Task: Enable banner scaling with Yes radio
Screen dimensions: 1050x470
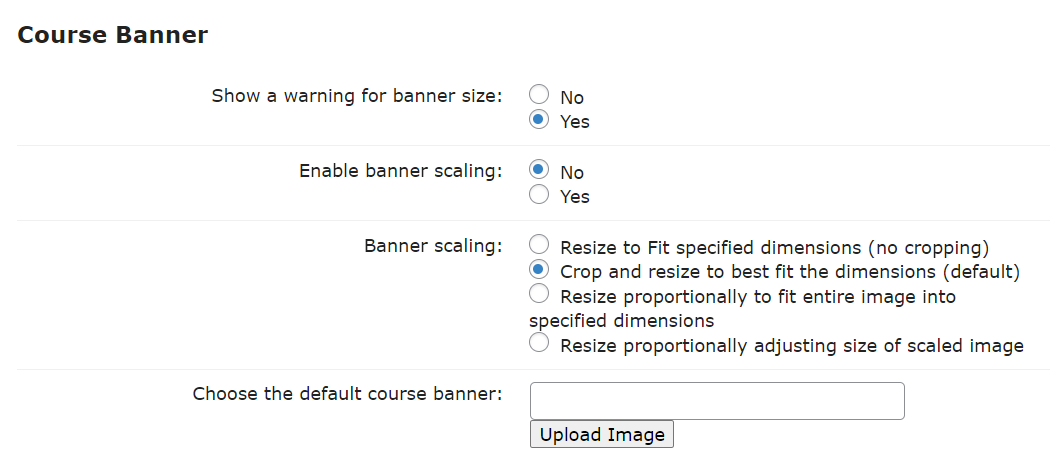Action: [538, 194]
